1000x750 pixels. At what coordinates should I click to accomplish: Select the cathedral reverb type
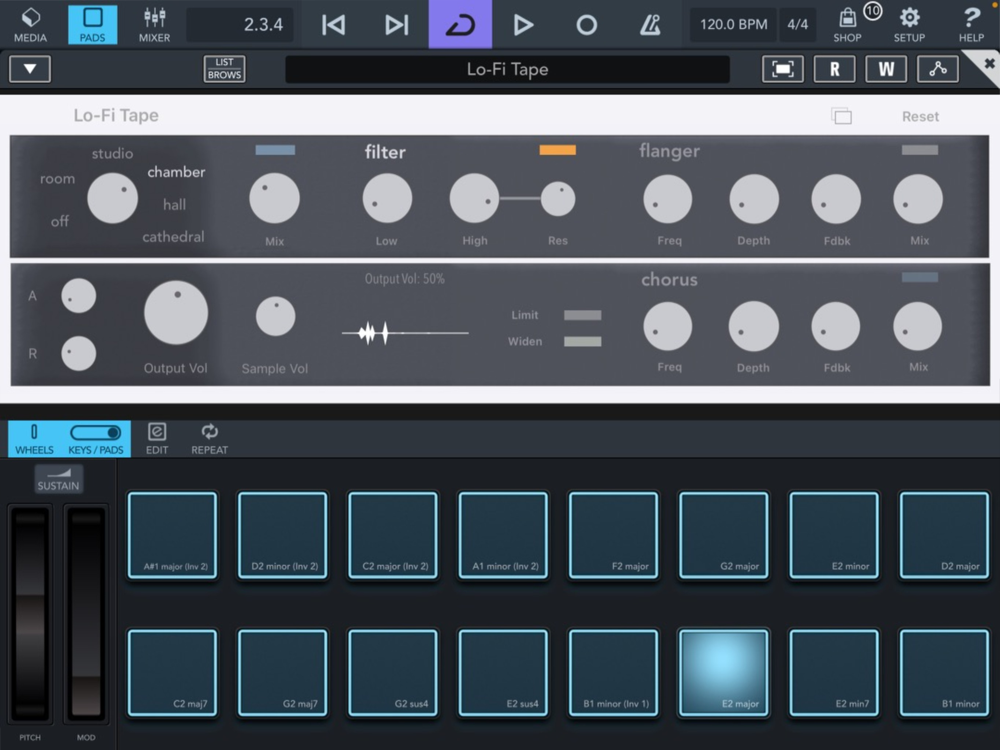(x=173, y=237)
